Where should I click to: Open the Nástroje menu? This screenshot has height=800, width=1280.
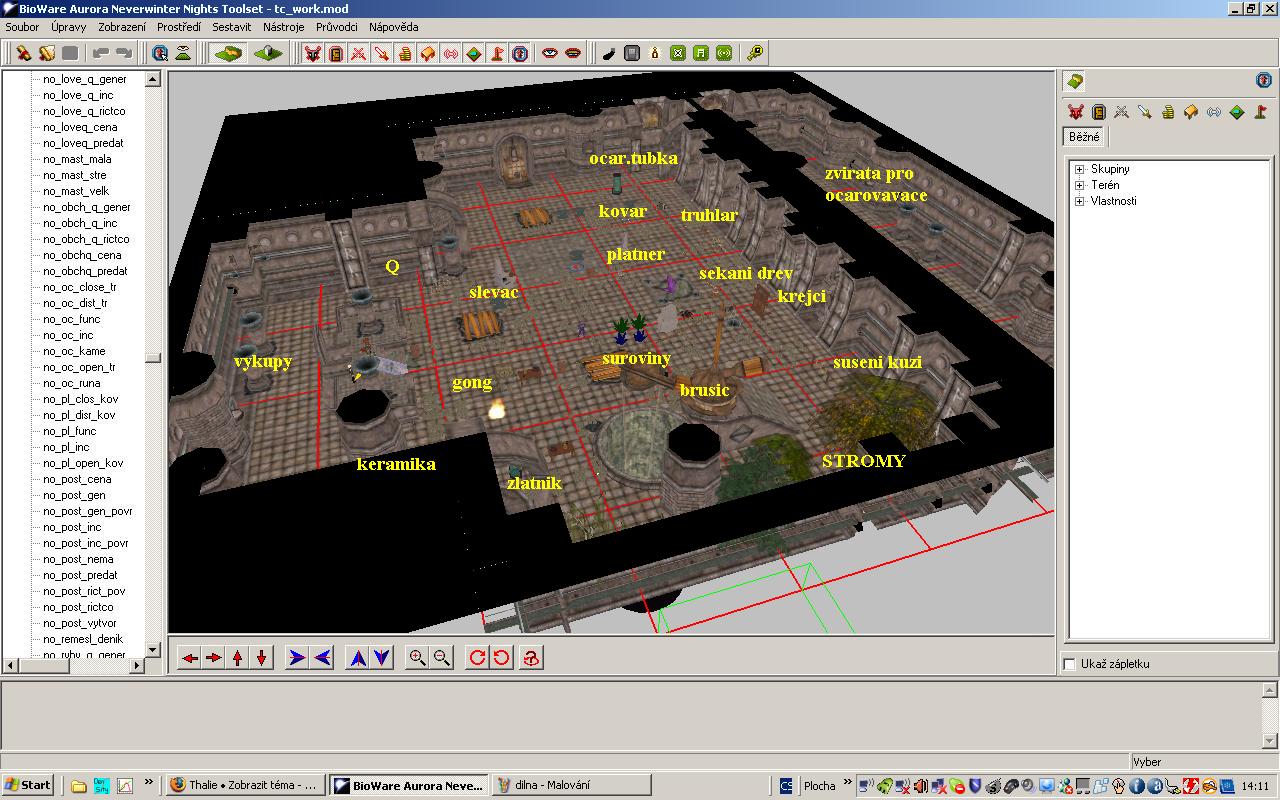283,27
